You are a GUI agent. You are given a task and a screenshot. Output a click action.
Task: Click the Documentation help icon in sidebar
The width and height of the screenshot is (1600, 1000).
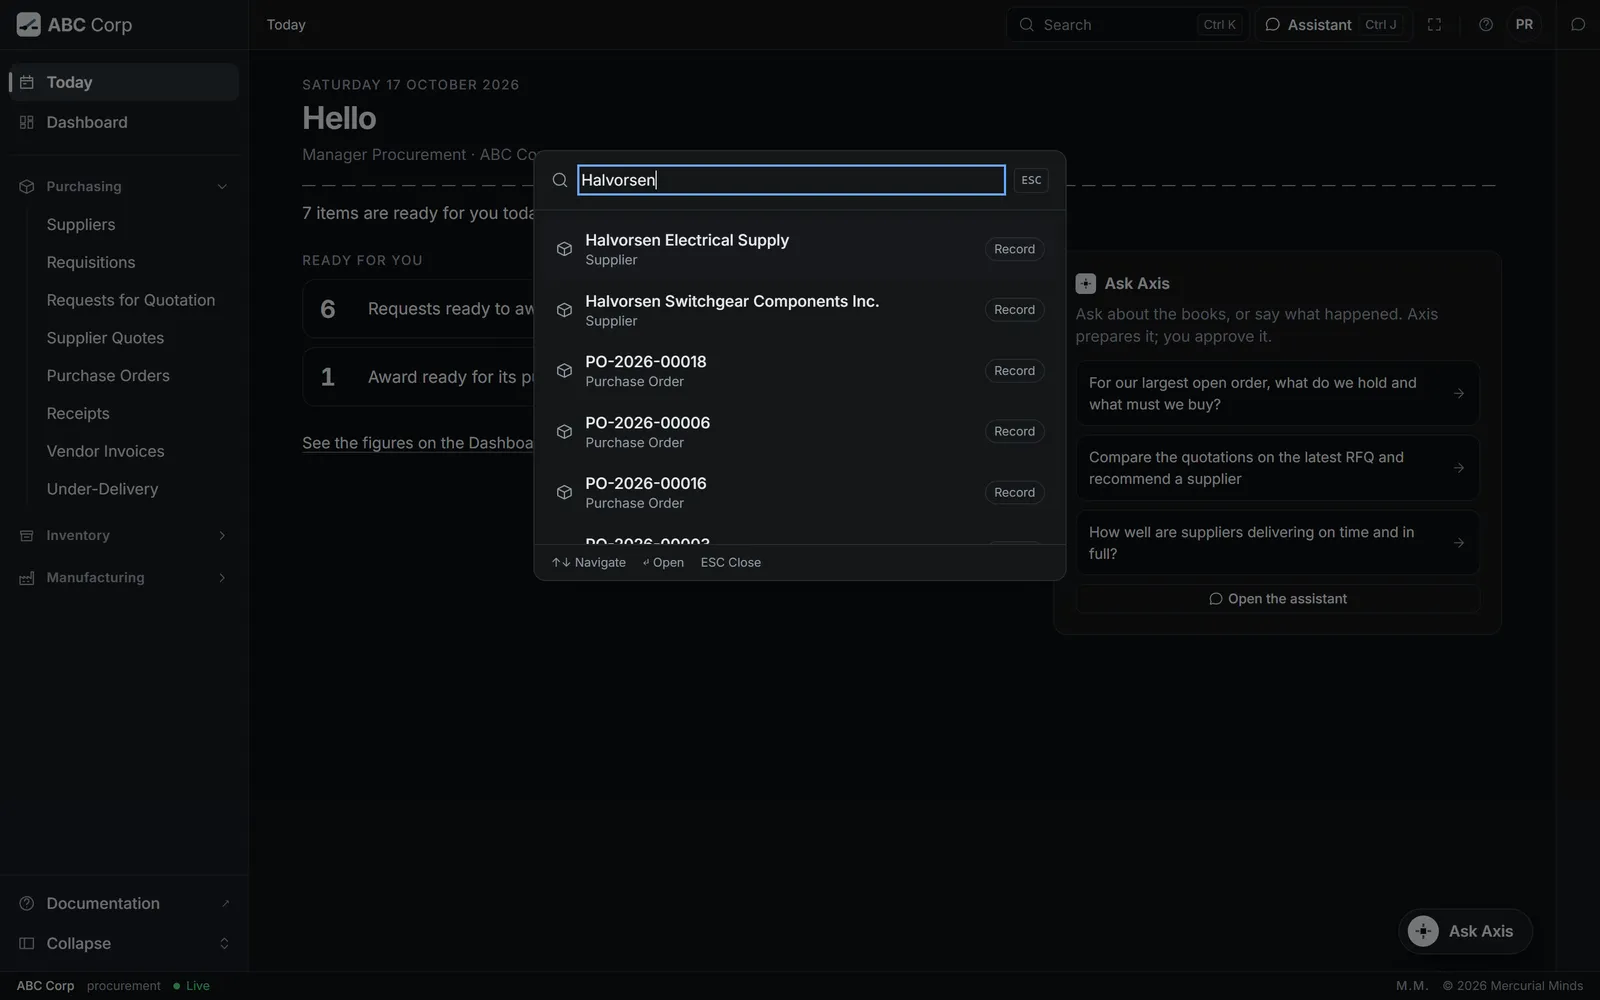coord(27,903)
